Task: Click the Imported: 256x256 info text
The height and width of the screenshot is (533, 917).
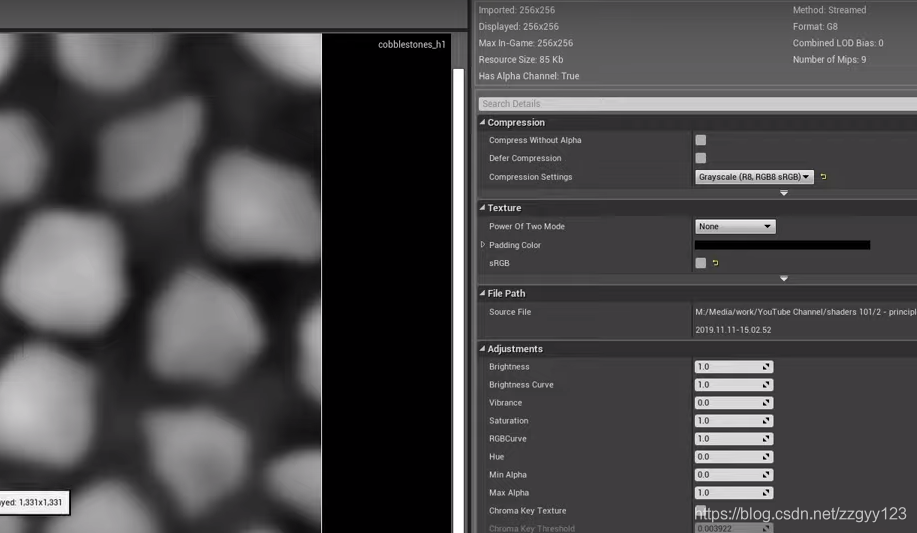Action: (516, 10)
